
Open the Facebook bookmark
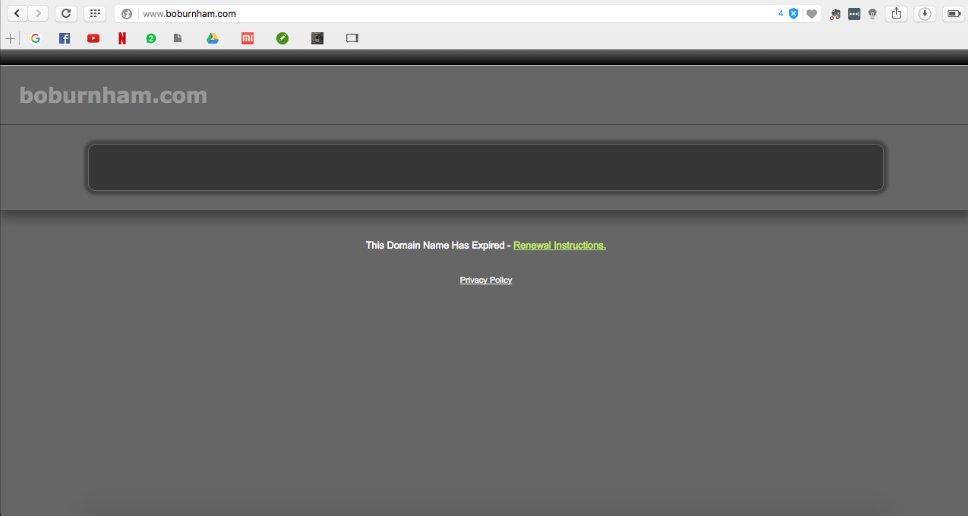coord(64,38)
